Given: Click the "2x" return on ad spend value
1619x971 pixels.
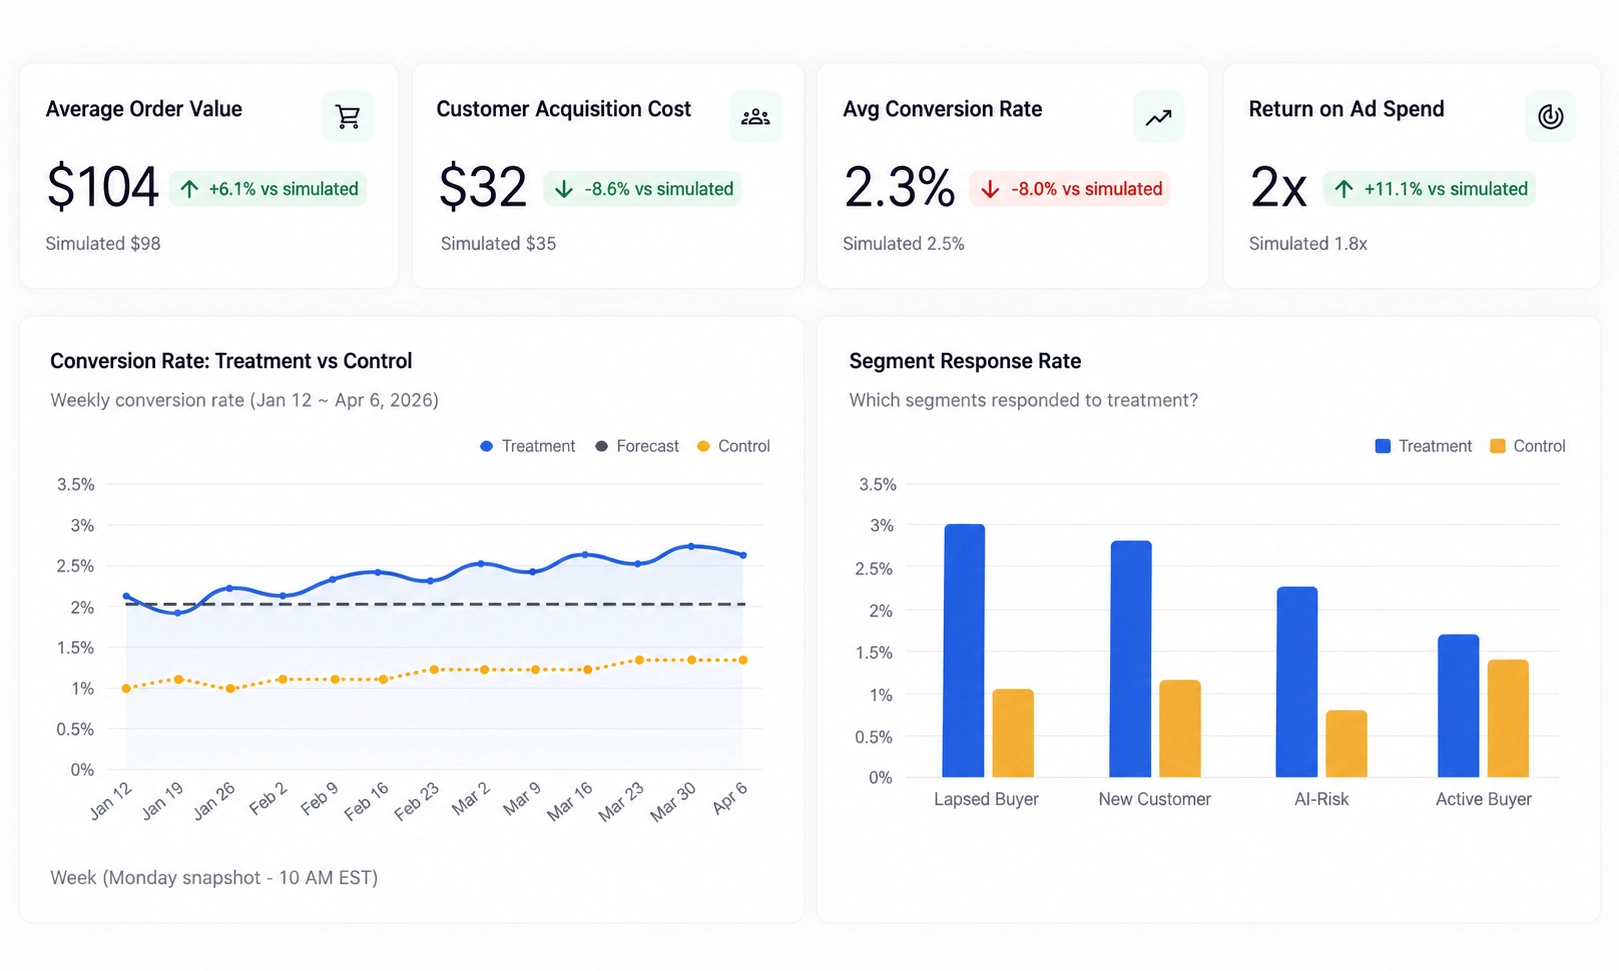Looking at the screenshot, I should pyautogui.click(x=1278, y=188).
